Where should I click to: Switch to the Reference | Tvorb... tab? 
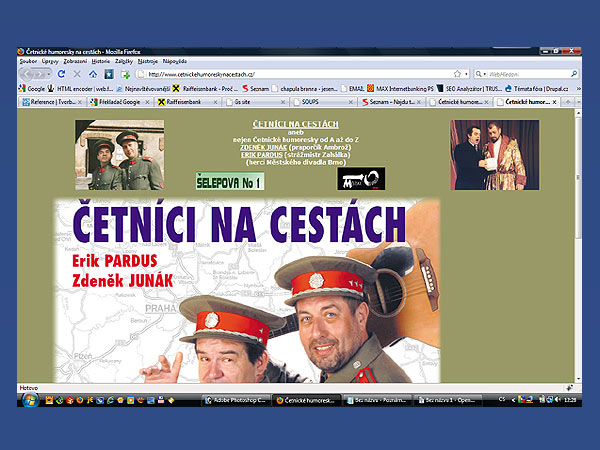click(x=52, y=102)
